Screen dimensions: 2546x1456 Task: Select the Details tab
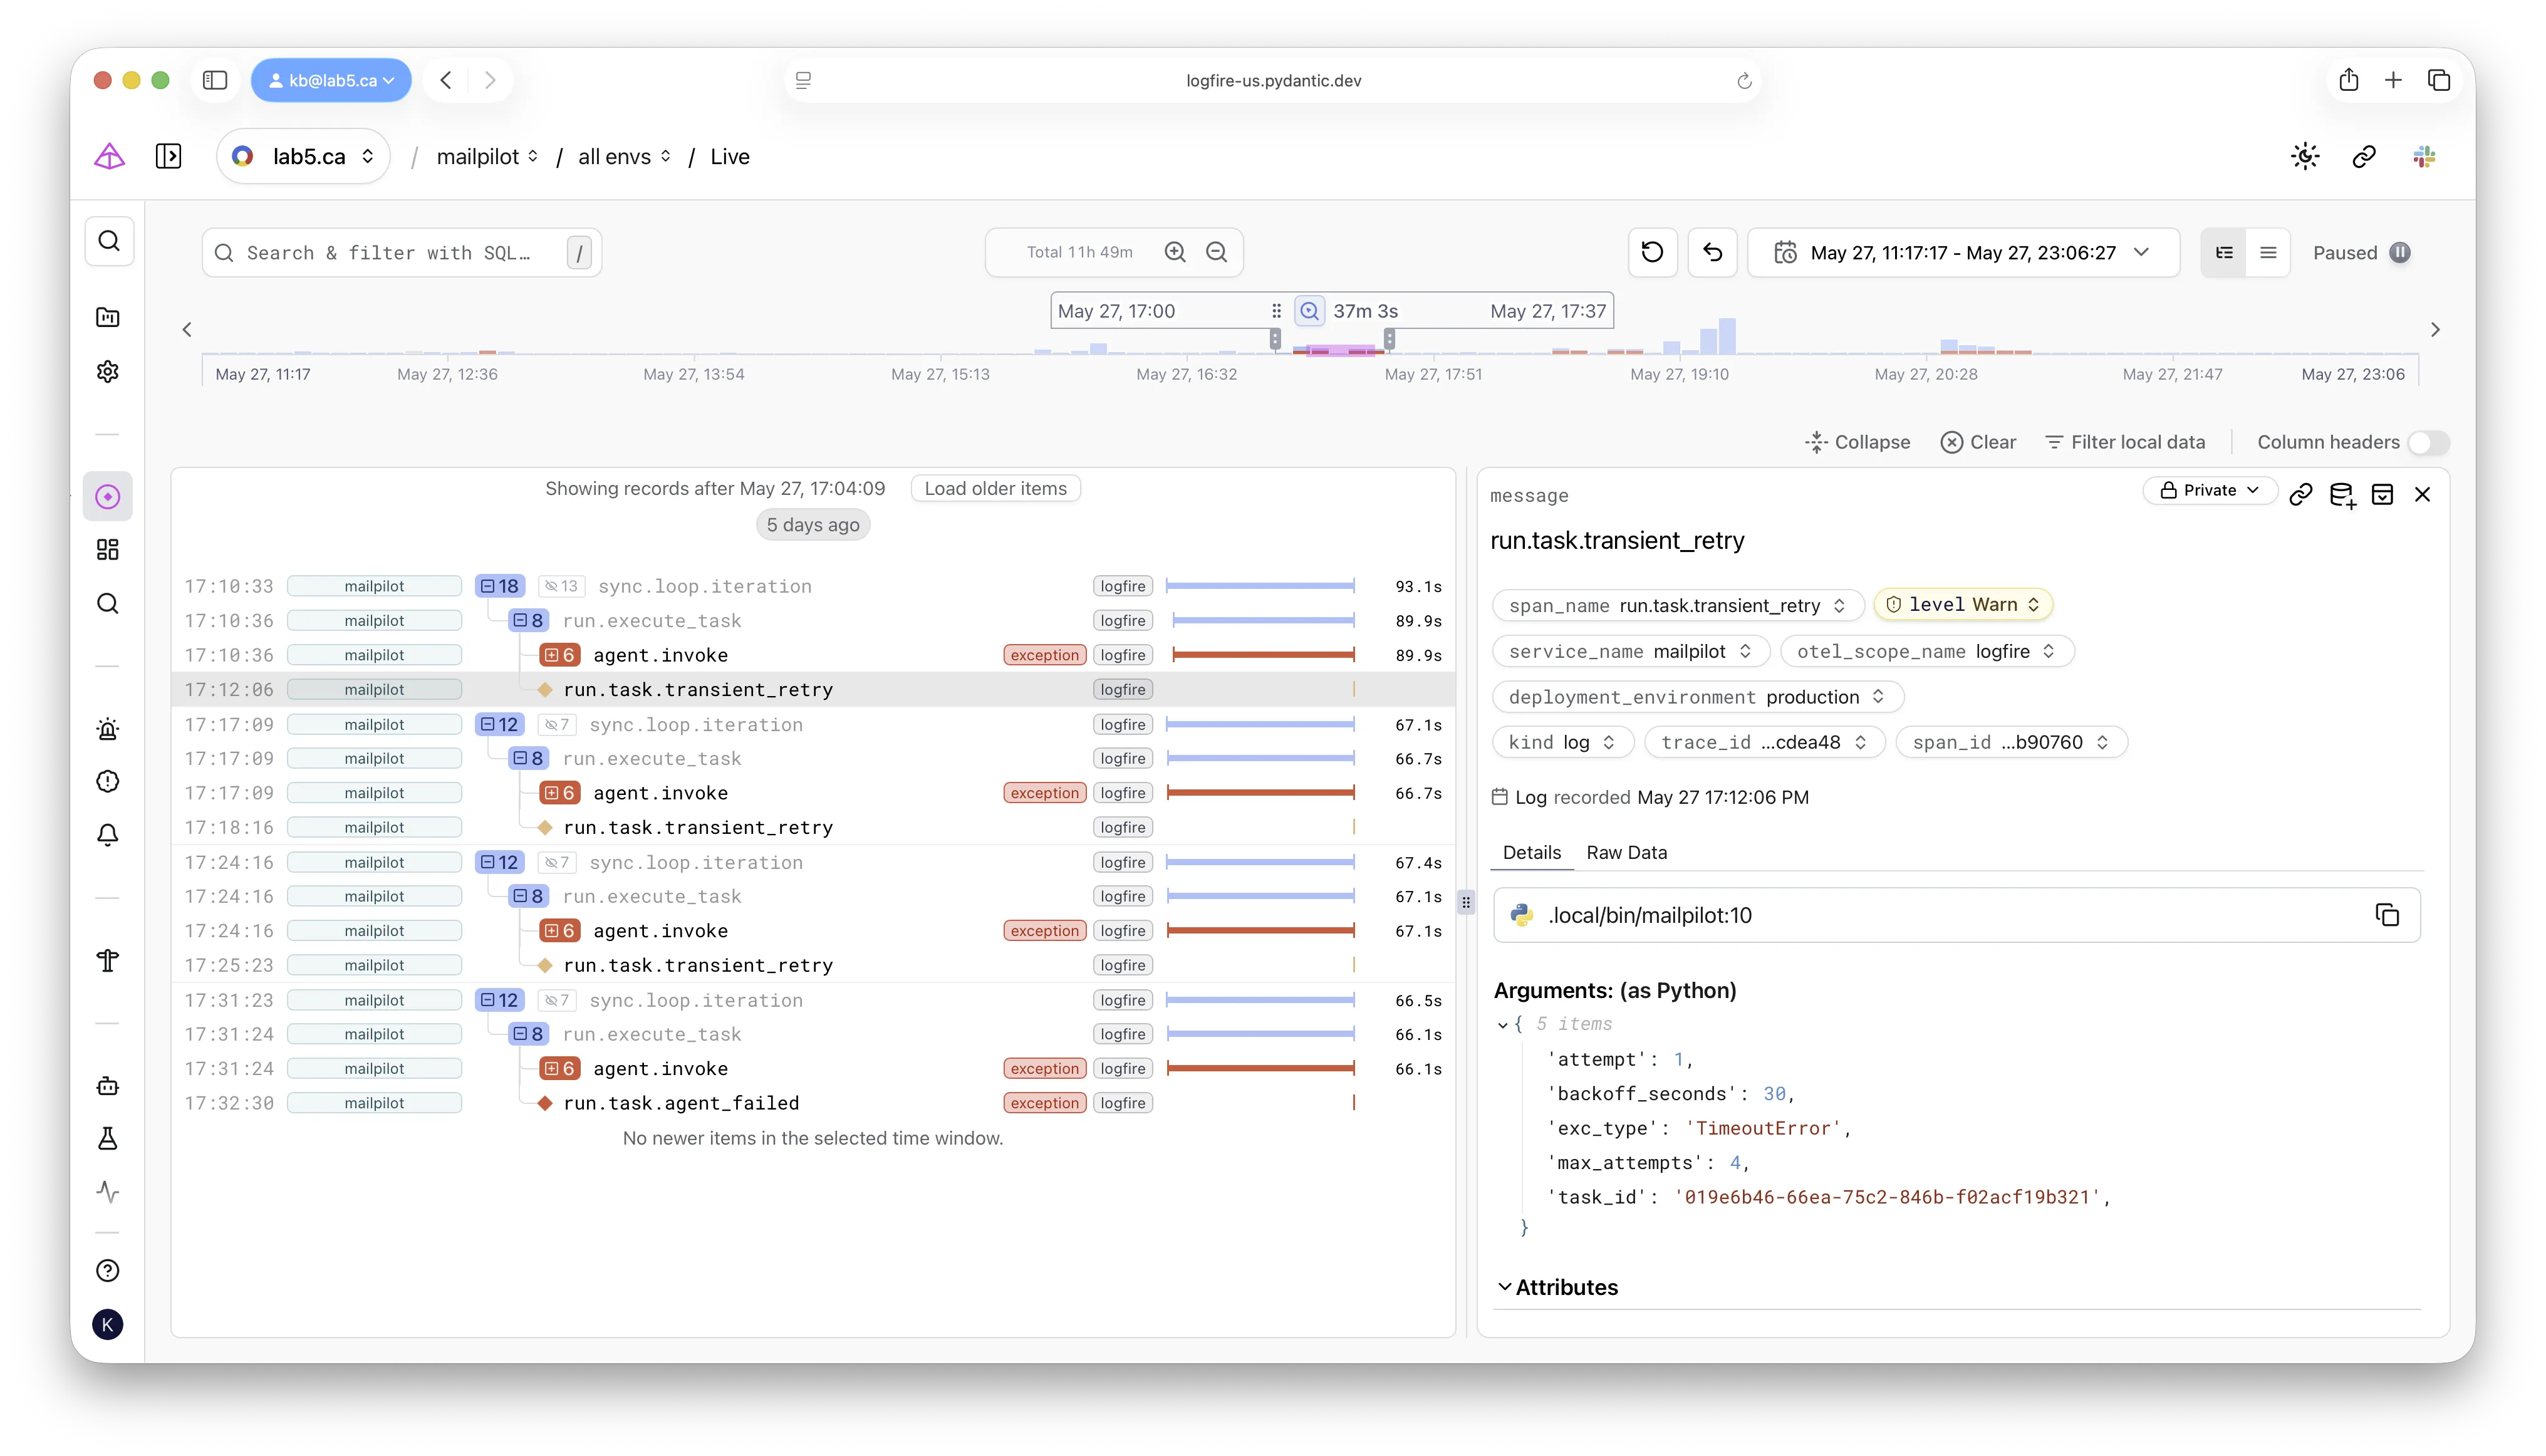click(x=1531, y=852)
